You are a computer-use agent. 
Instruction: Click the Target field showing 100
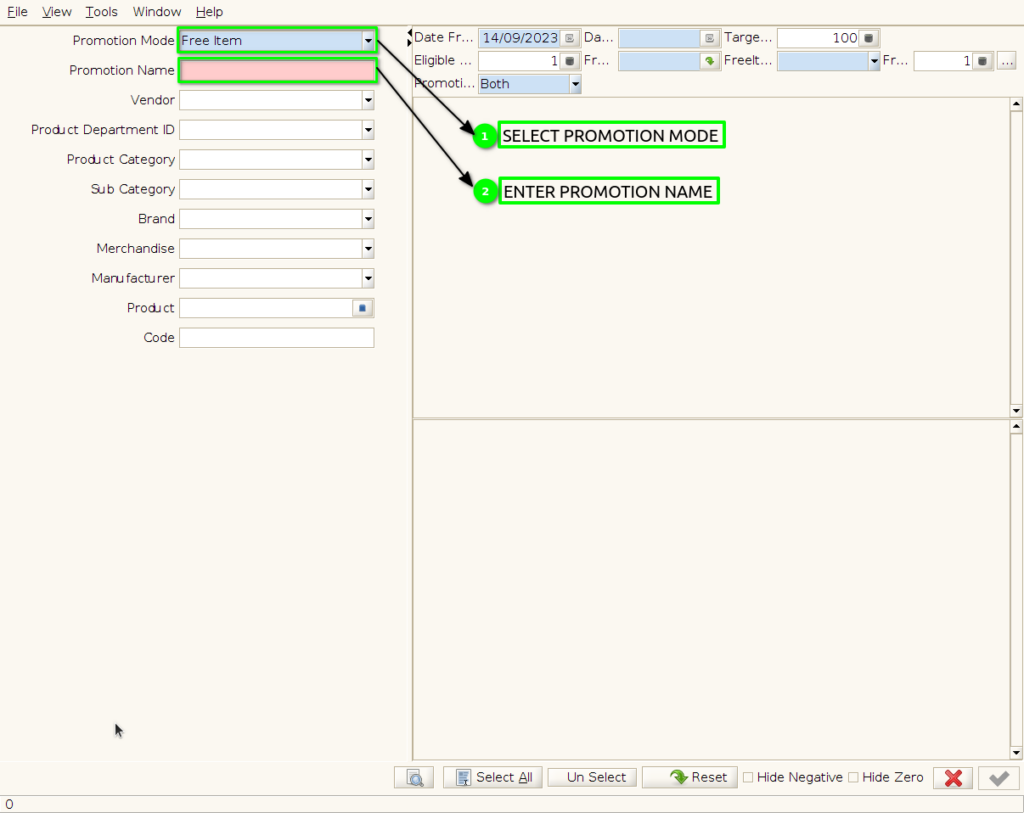click(x=819, y=39)
